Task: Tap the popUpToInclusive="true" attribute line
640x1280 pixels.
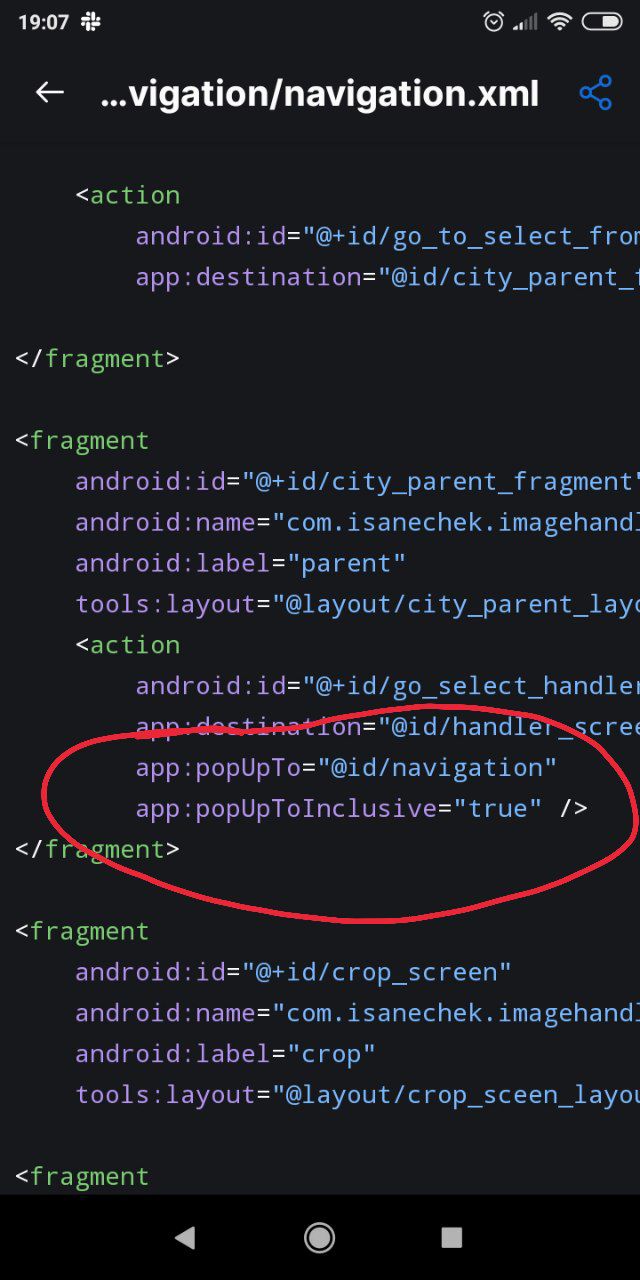Action: point(362,808)
